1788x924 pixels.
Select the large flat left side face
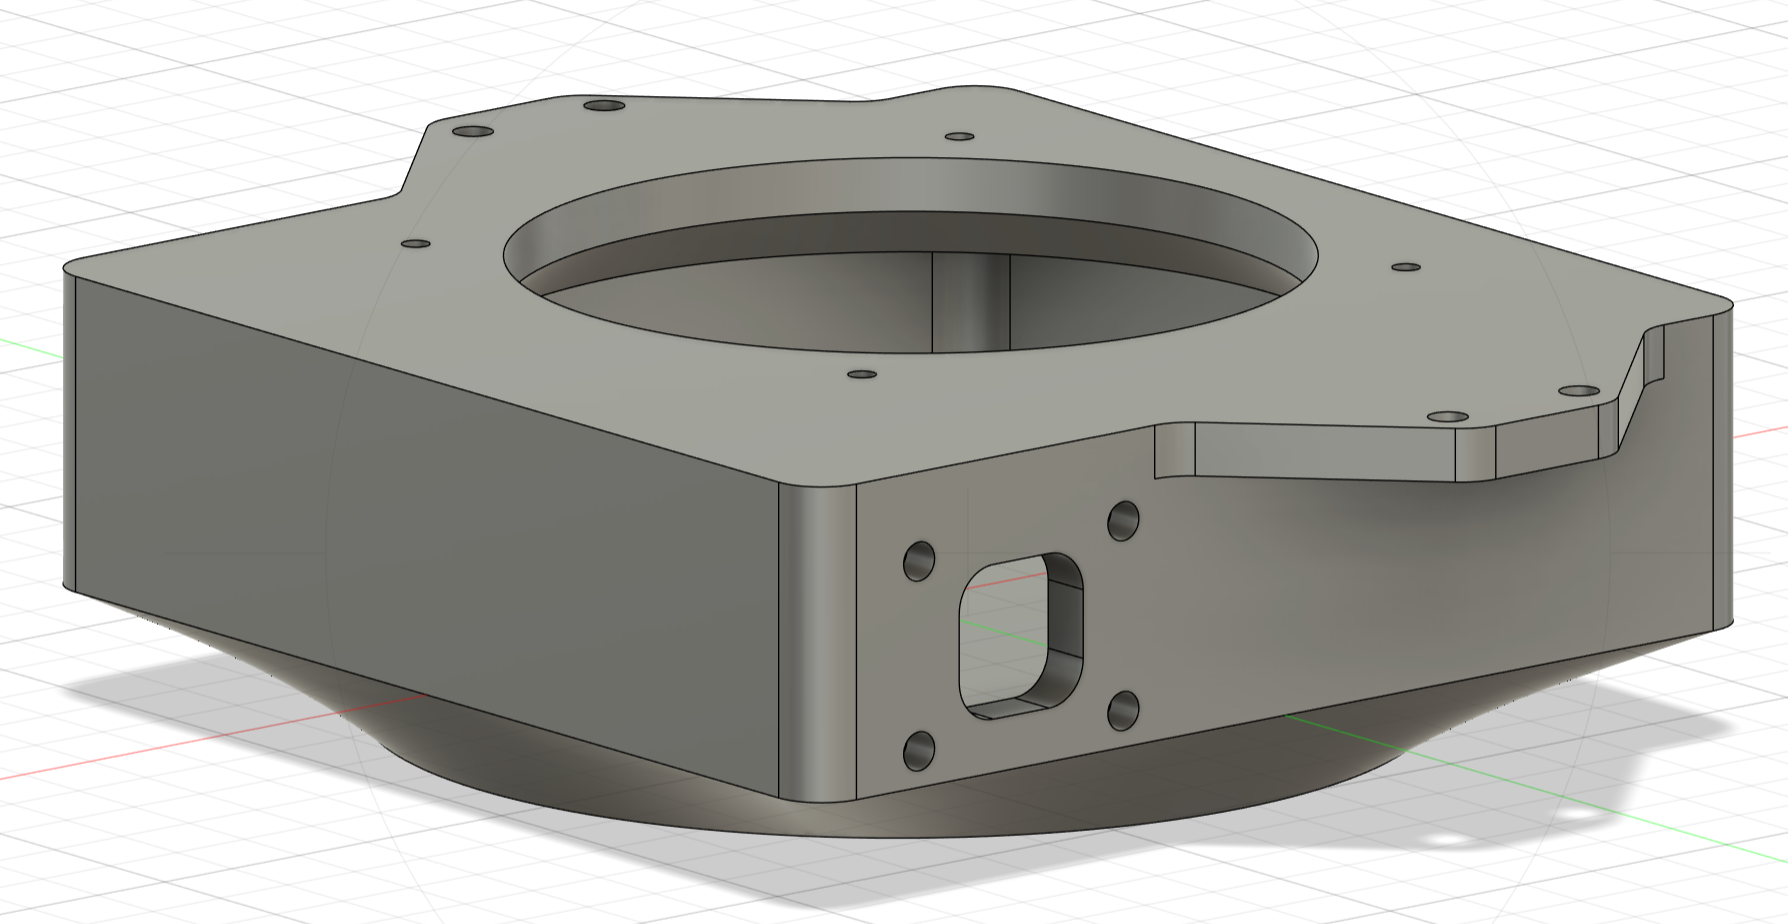click(x=420, y=520)
